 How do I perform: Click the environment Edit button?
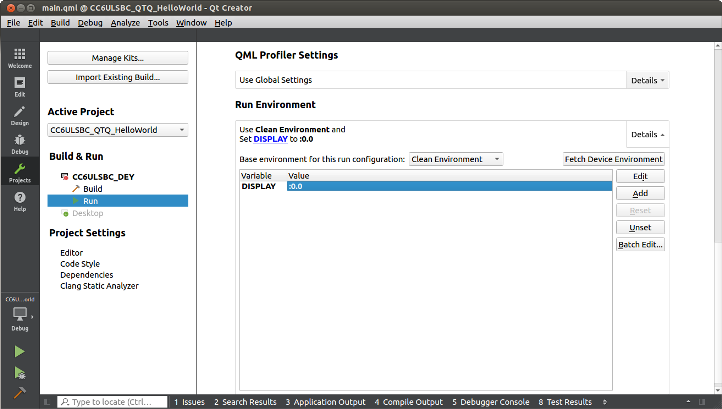pyautogui.click(x=640, y=176)
